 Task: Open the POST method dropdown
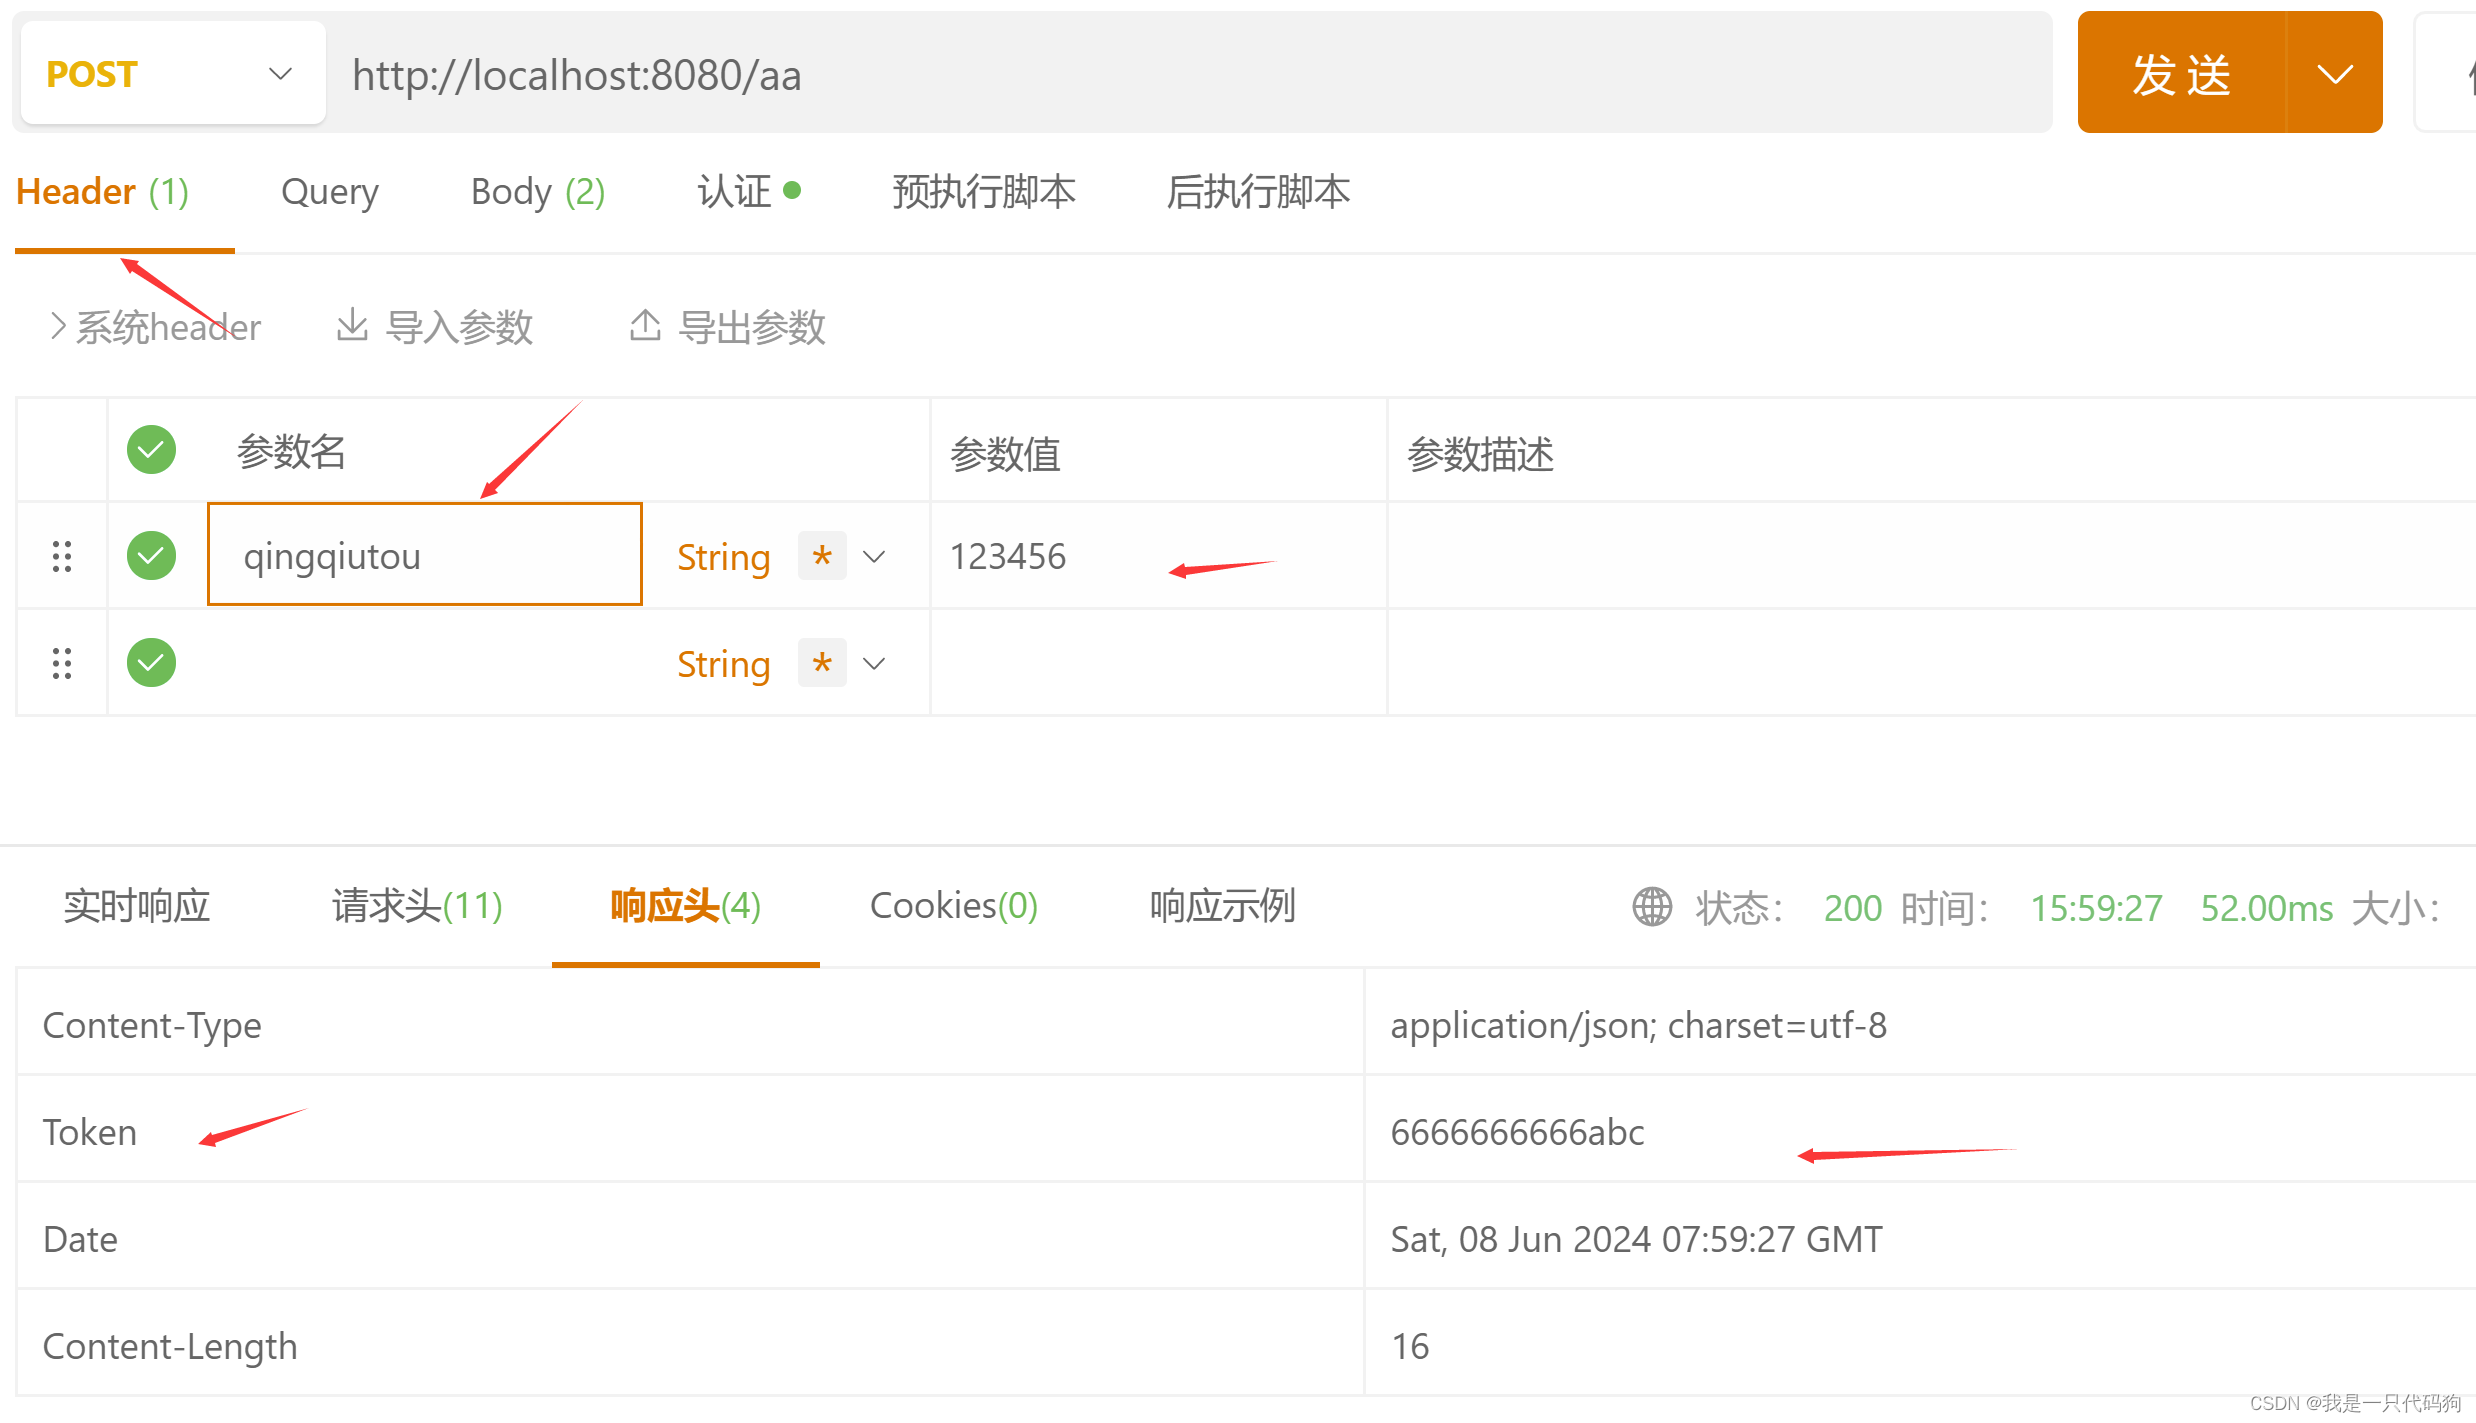click(x=280, y=72)
